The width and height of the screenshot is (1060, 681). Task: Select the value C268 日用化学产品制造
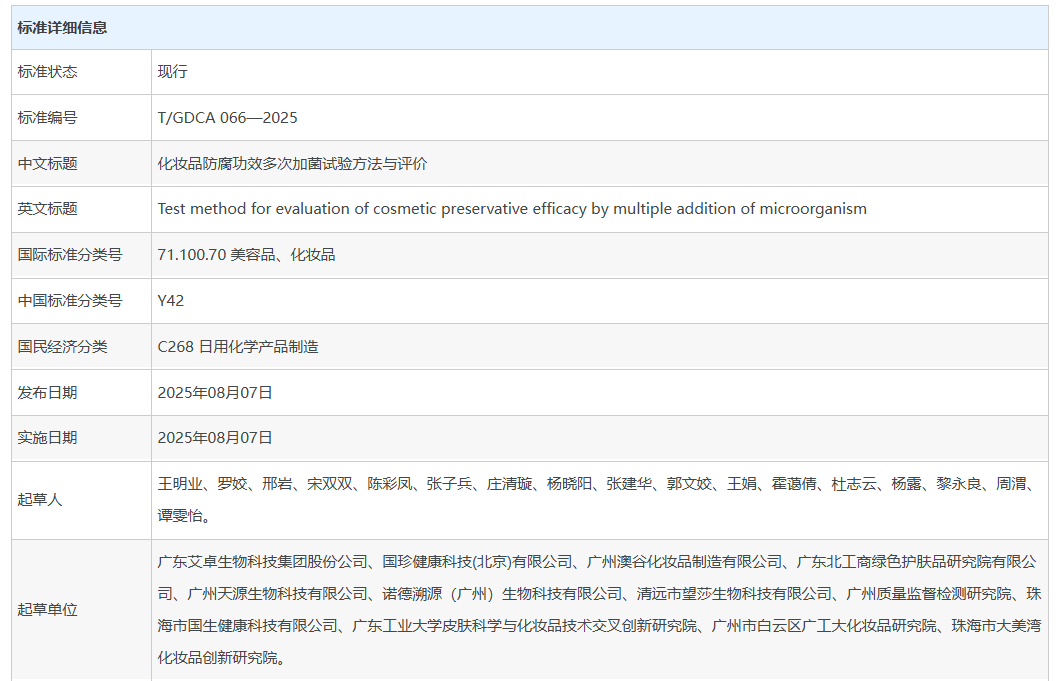pos(238,347)
